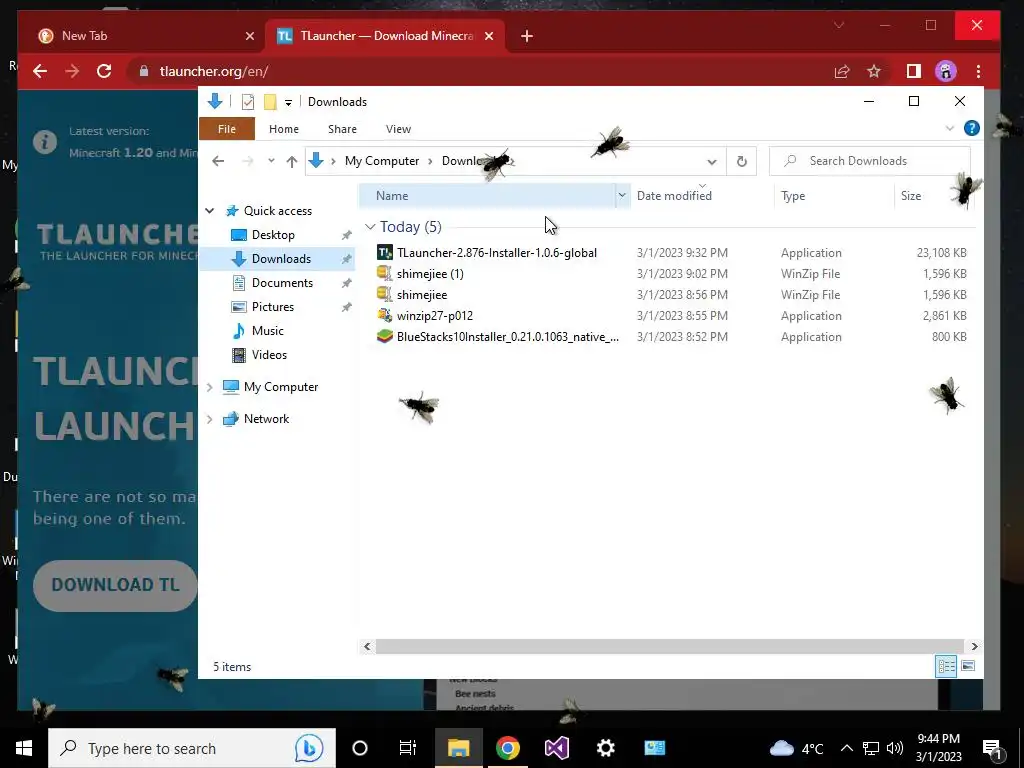Click the horizontal scrollbar in file list
Viewport: 1024px width, 768px height.
click(x=669, y=647)
